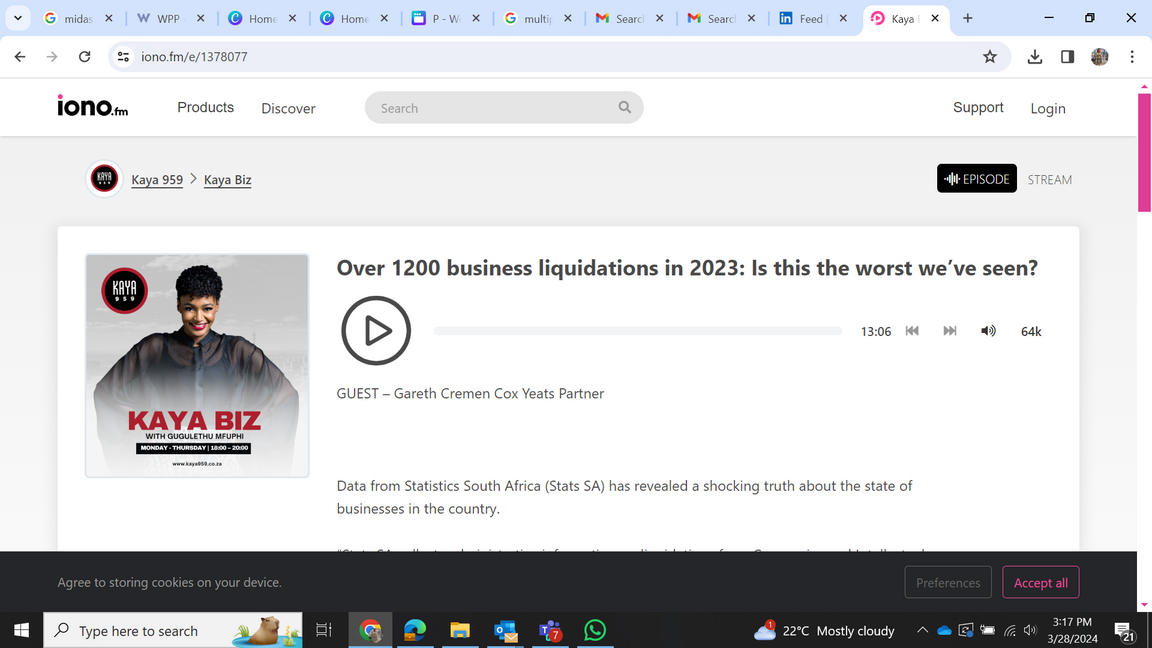
Task: Open the weather widget 22°C
Action: pyautogui.click(x=824, y=630)
